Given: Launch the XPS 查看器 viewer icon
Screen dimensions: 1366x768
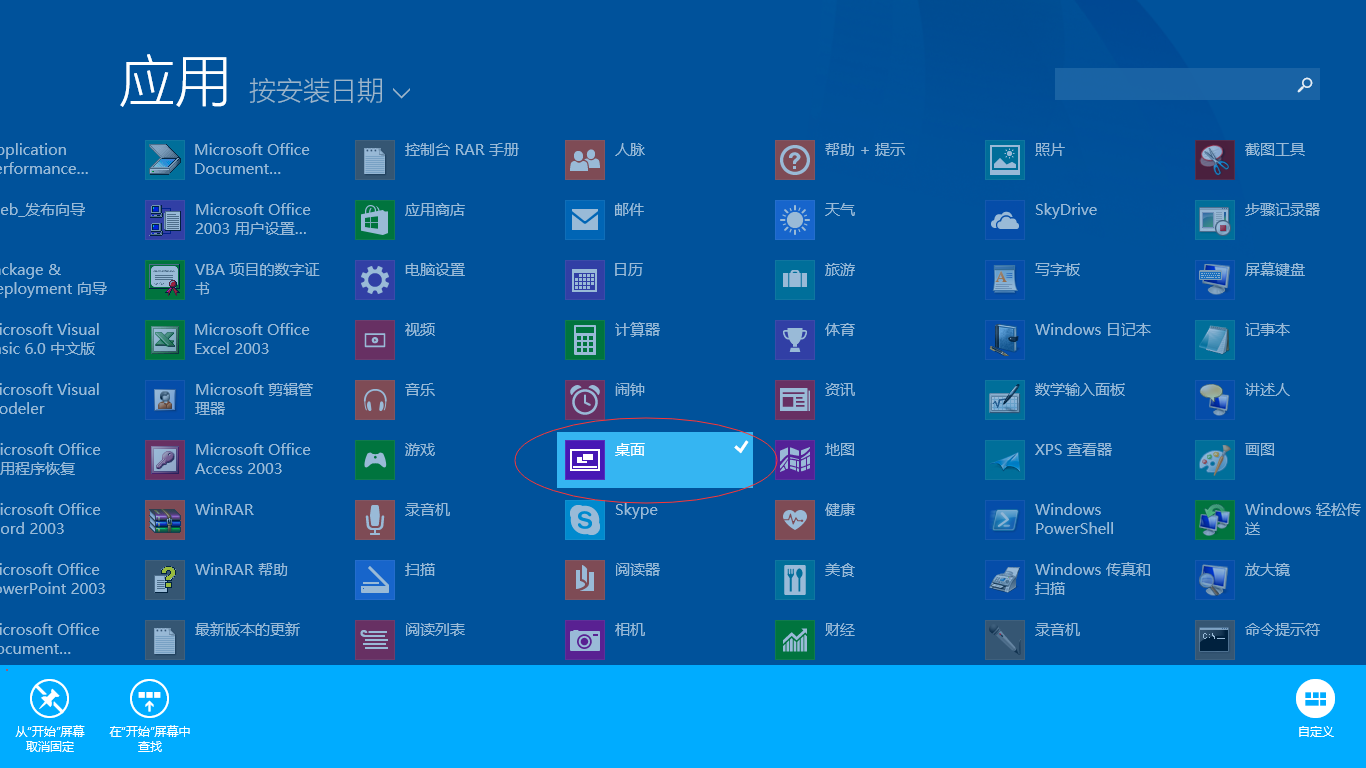Looking at the screenshot, I should click(1005, 460).
